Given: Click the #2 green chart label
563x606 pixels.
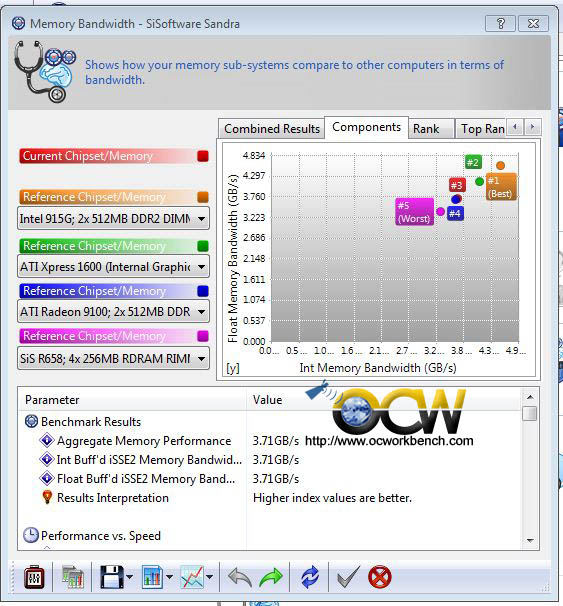Looking at the screenshot, I should click(473, 162).
